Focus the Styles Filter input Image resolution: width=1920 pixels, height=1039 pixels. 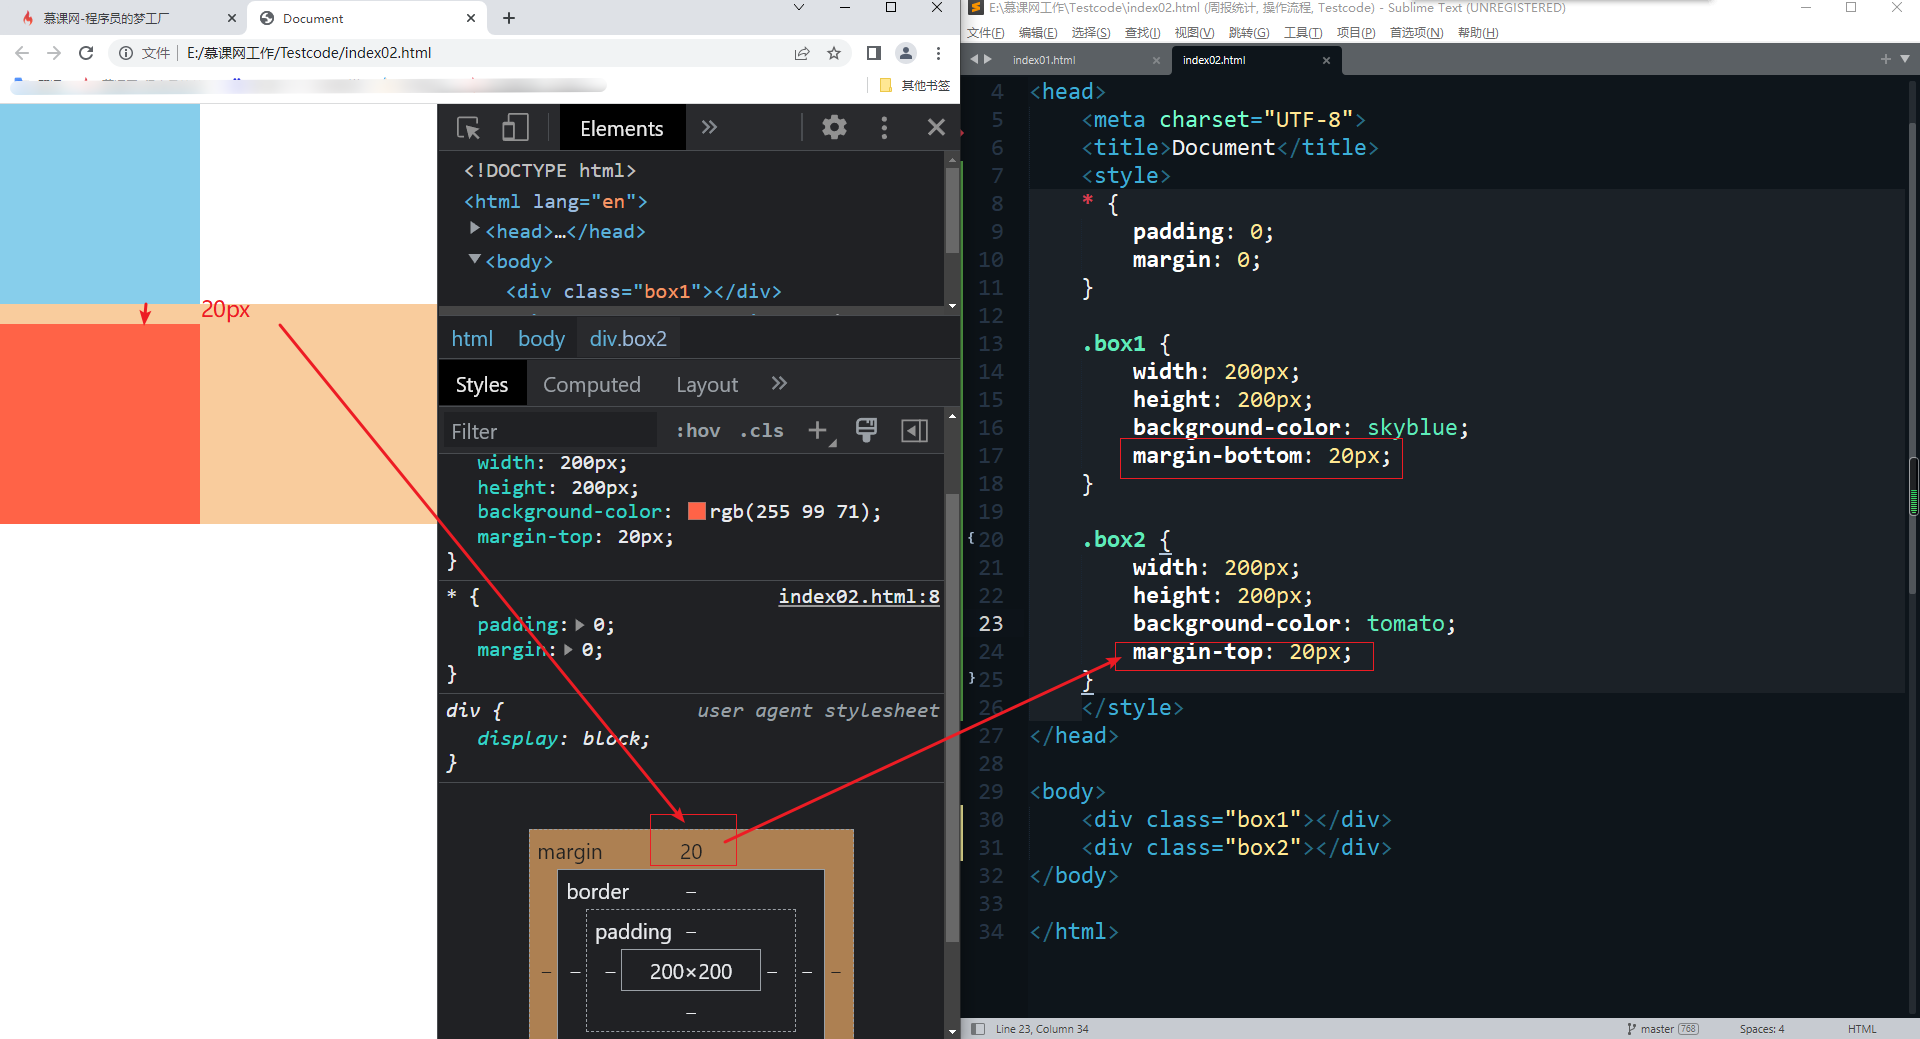point(551,431)
